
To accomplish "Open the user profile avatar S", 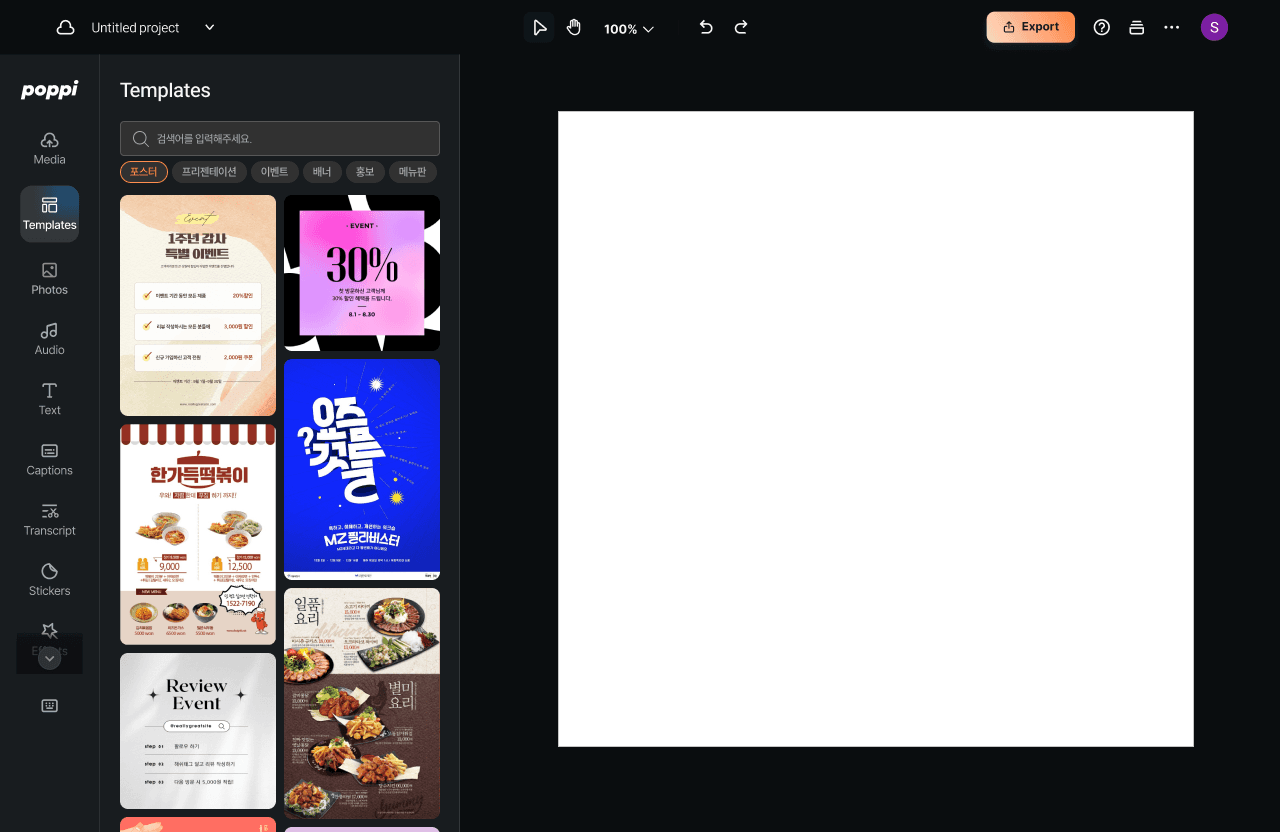I will click(1214, 28).
